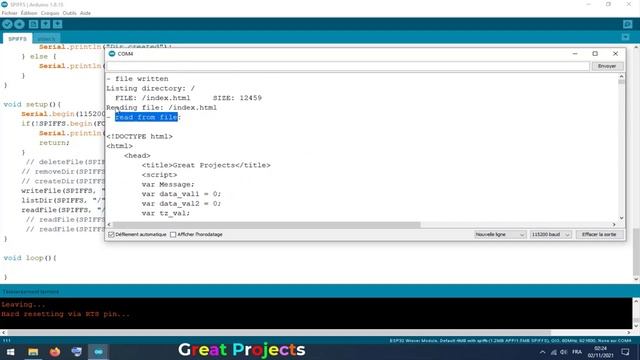Open the notifications action center icon
This screenshot has height=360, width=640.
click(x=625, y=352)
